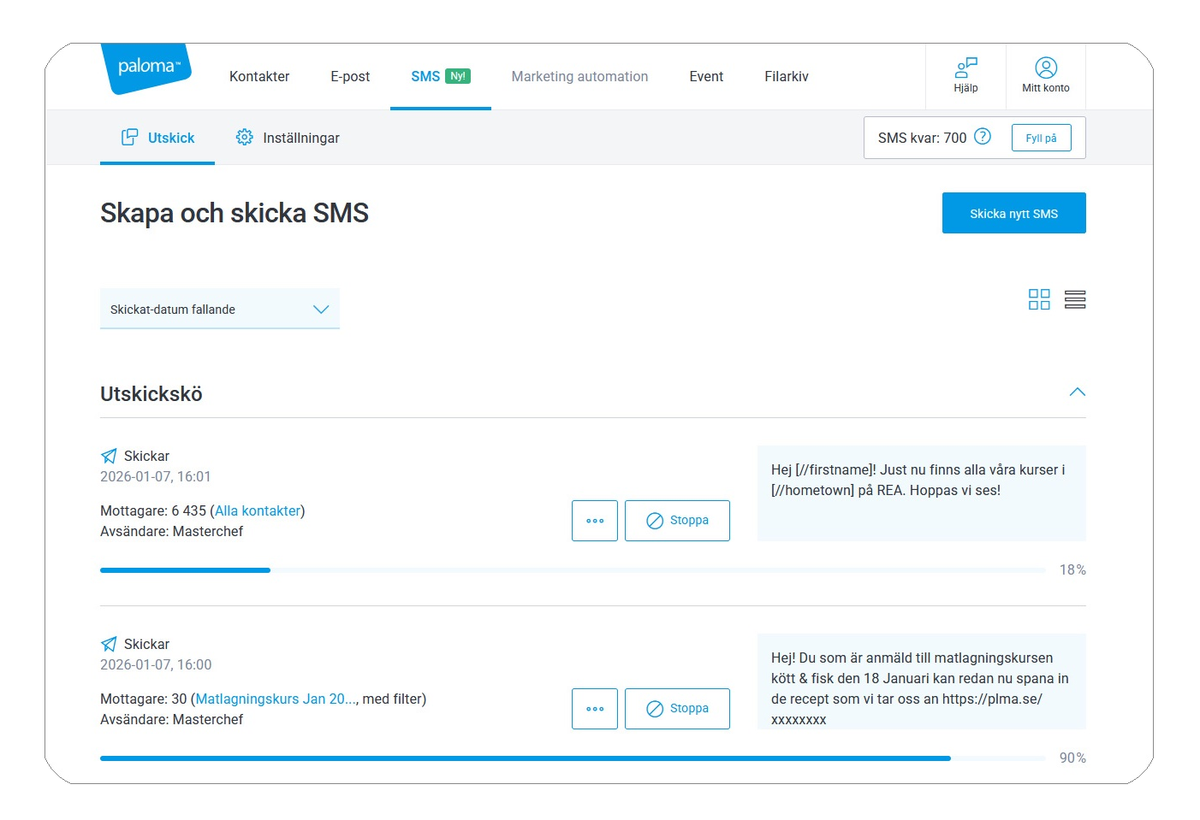Click the Paloma logo

click(x=146, y=68)
